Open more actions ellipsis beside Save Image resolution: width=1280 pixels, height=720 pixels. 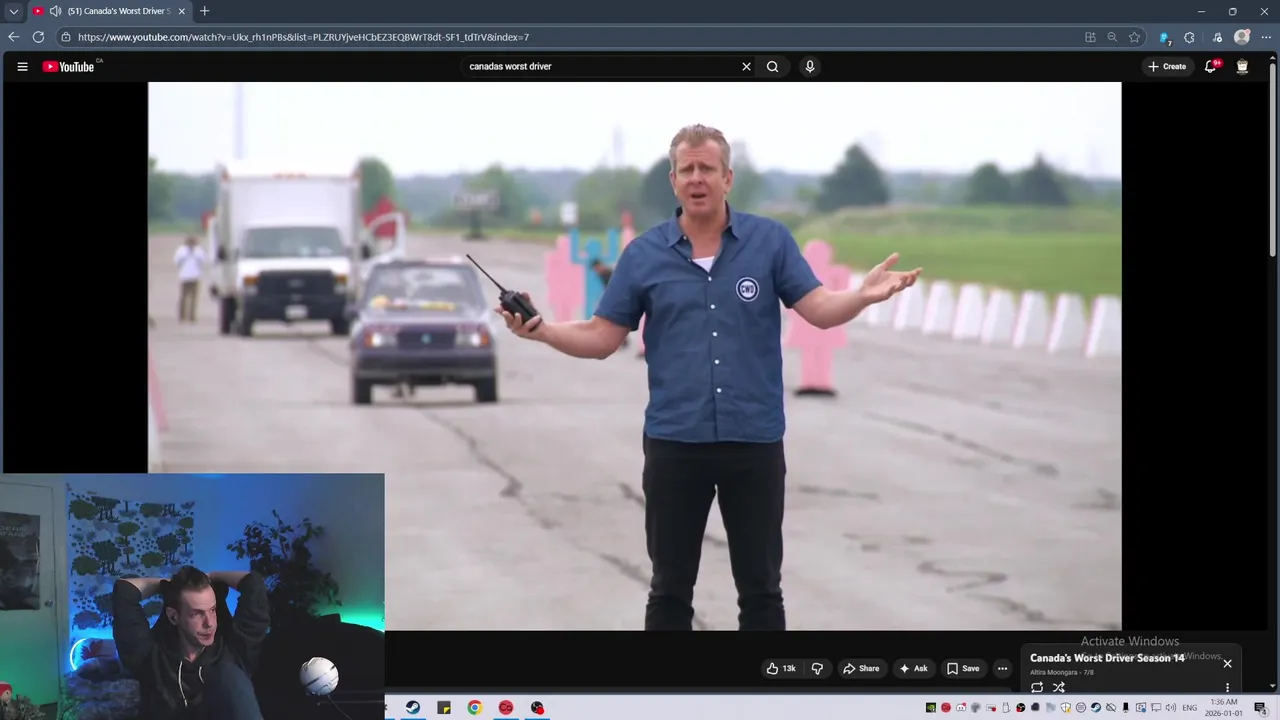[x=1002, y=668]
